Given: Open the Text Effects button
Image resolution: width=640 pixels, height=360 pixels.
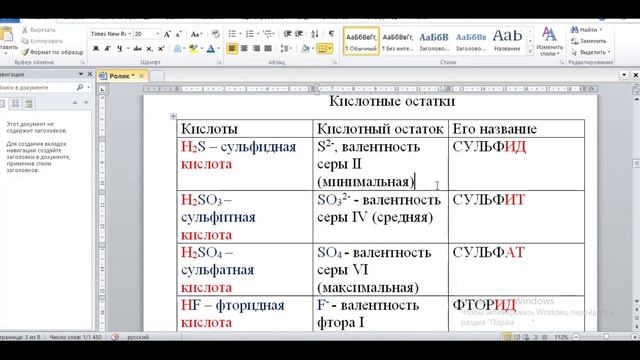Looking at the screenshot, I should [x=178, y=49].
